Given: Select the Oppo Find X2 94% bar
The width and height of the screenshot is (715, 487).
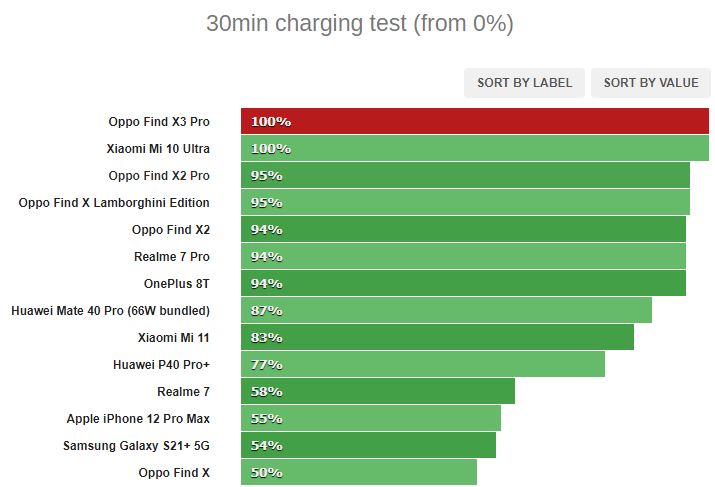Looking at the screenshot, I should coord(463,229).
